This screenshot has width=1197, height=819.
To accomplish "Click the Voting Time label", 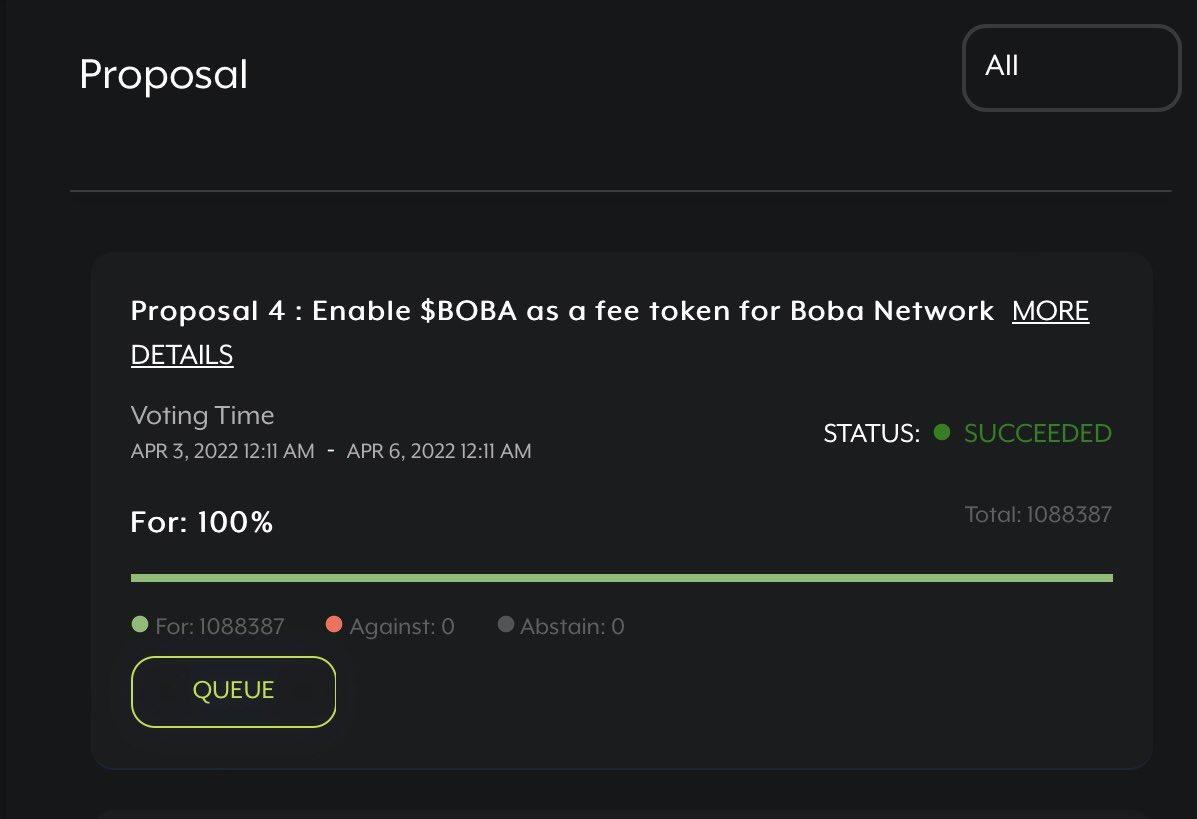I will (202, 415).
